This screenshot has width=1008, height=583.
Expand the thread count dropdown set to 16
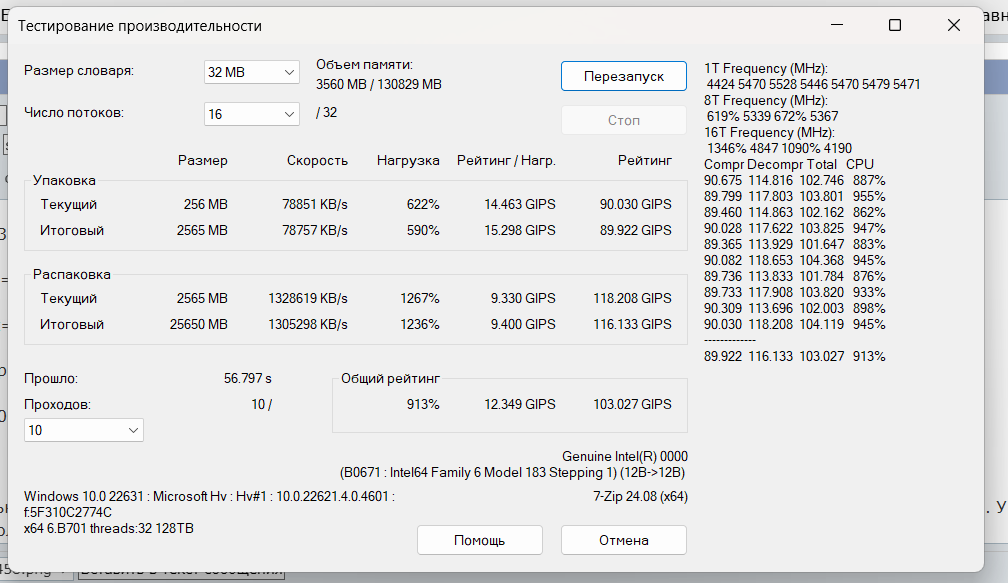pos(251,114)
